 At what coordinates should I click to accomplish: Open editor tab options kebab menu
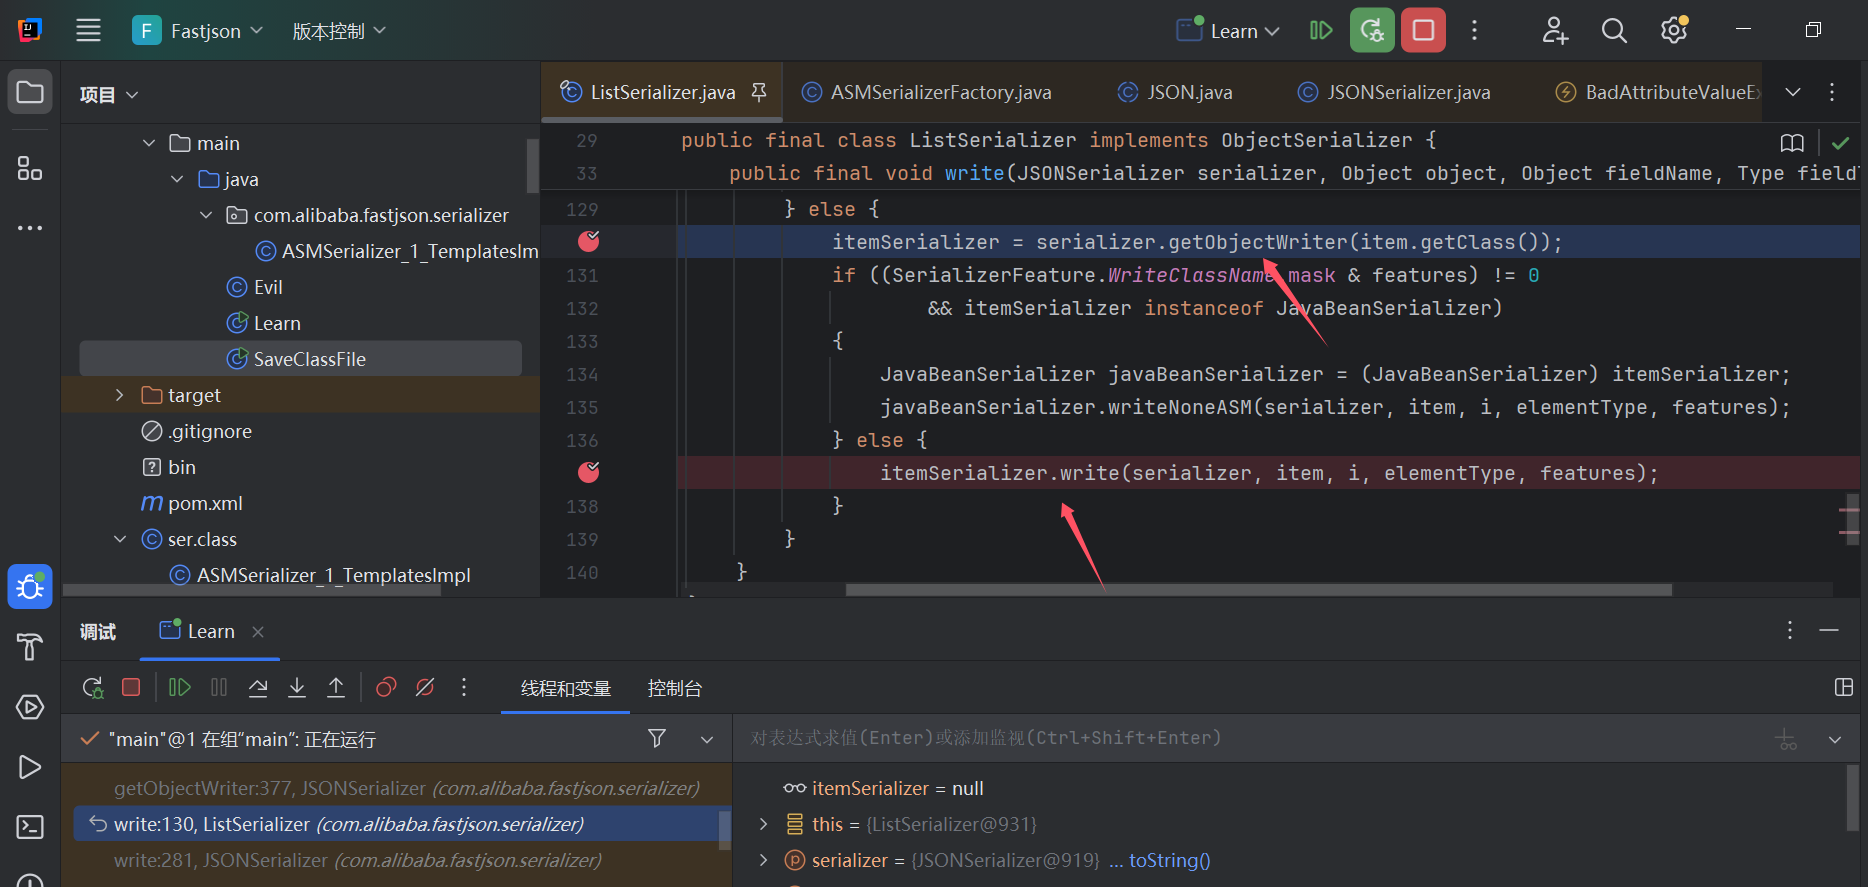1832,92
